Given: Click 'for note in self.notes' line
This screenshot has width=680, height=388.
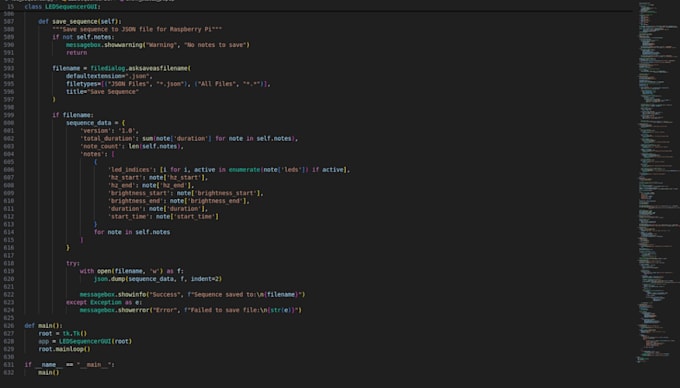Looking at the screenshot, I should [x=132, y=232].
